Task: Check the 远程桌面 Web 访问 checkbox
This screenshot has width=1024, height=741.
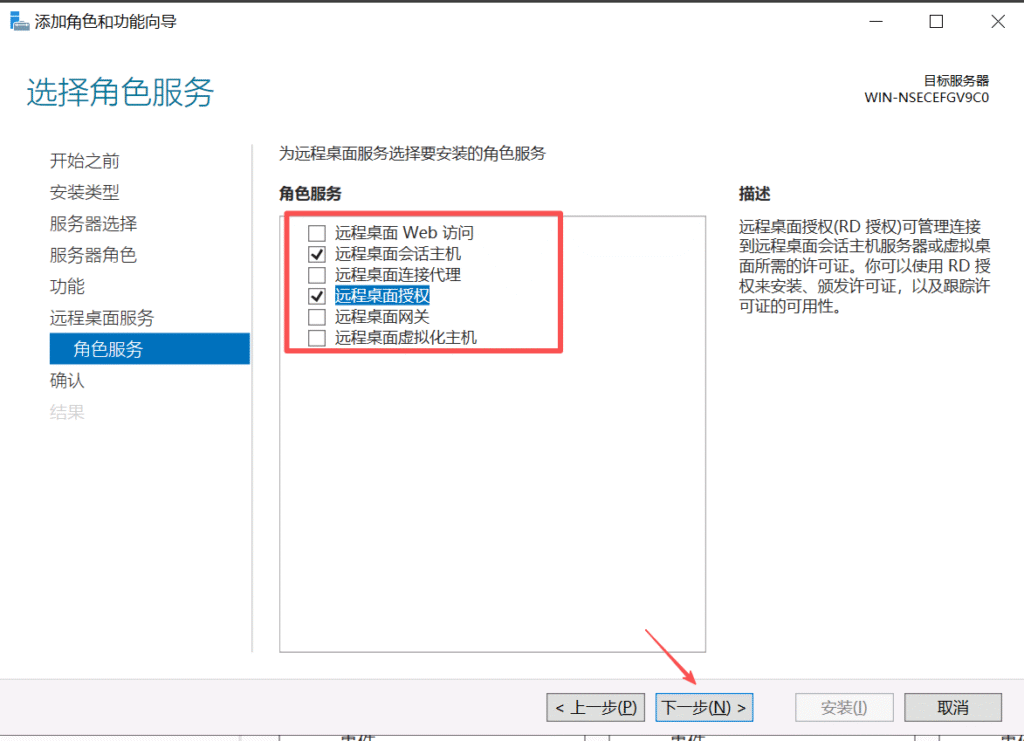Action: (317, 233)
